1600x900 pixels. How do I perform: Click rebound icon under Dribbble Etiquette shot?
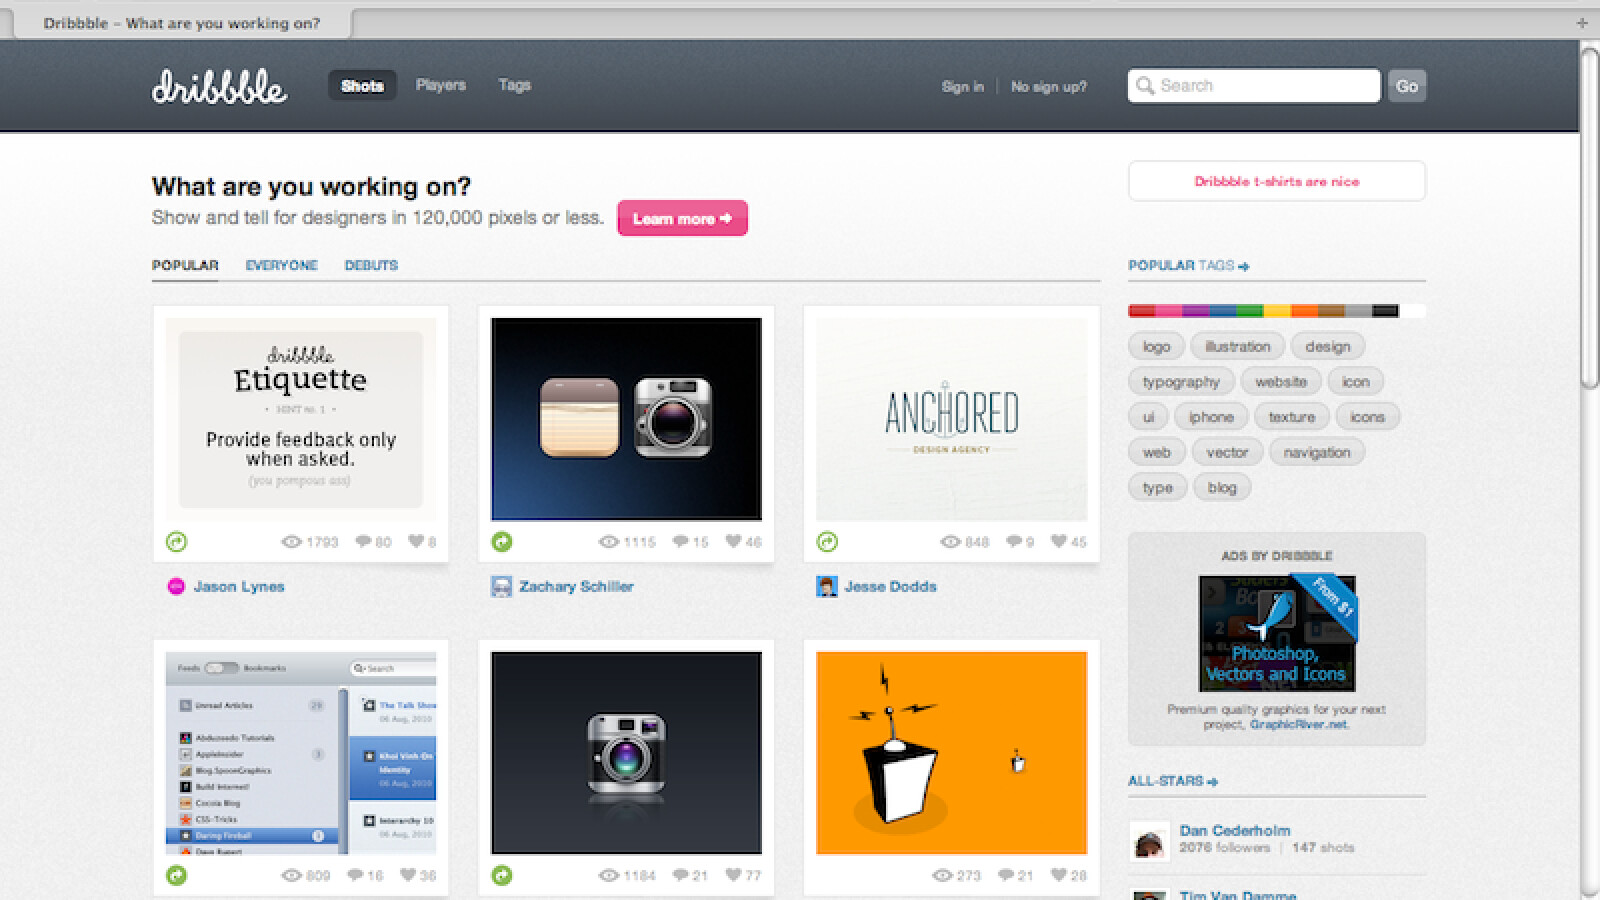coord(176,542)
